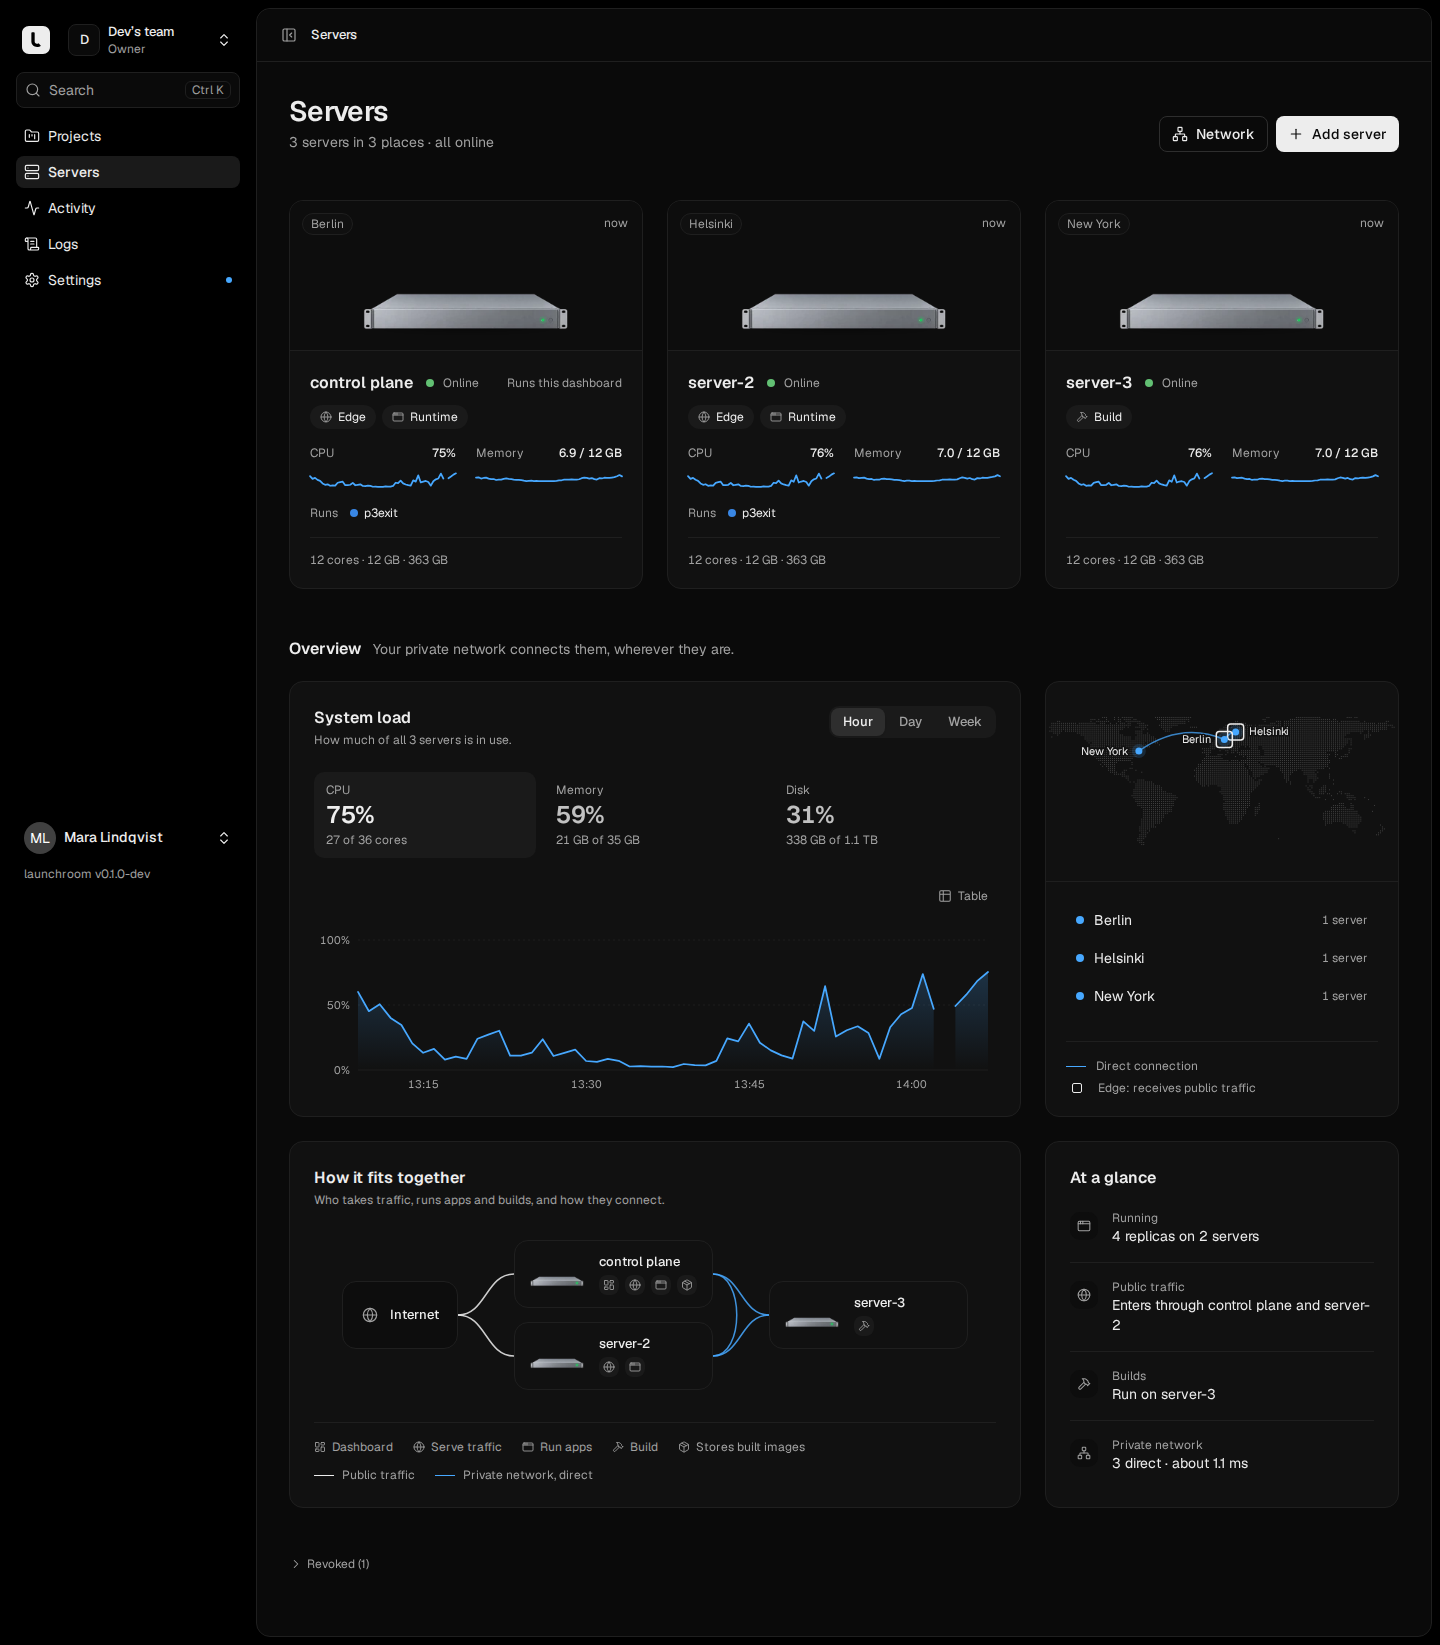
Task: Toggle the sidebar panel icon
Action: pos(289,35)
